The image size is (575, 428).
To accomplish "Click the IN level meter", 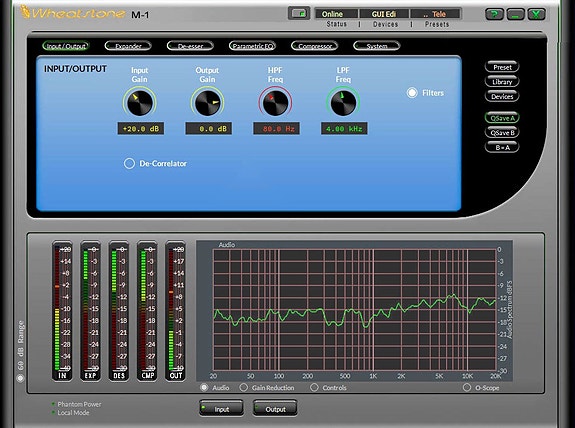I will 62,311.
